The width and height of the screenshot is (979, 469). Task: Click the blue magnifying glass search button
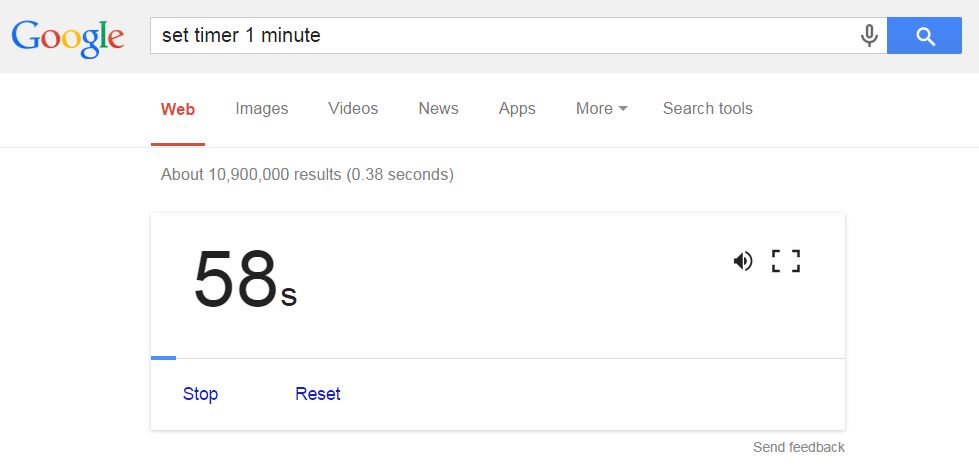(924, 36)
